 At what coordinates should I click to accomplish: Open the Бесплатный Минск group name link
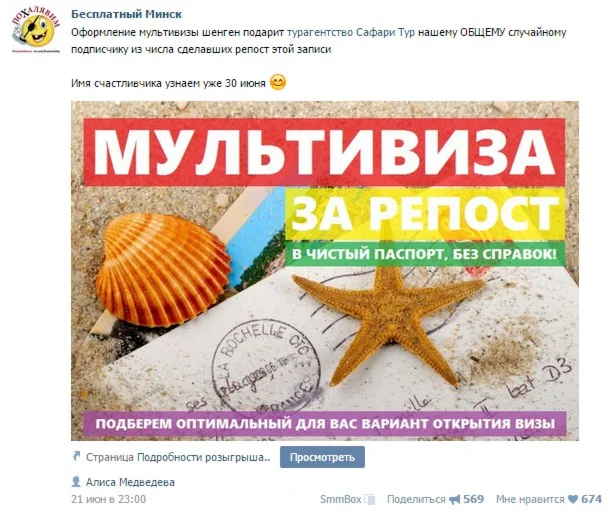click(x=126, y=14)
